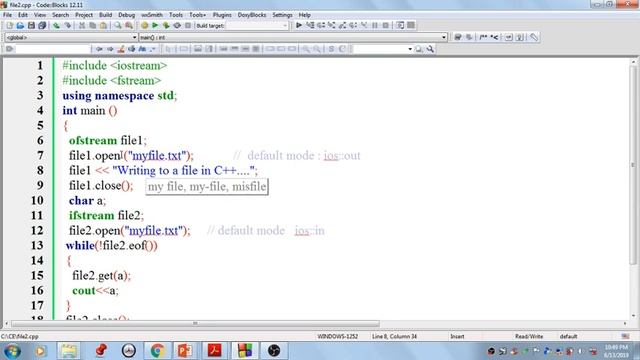Open the Windows Start button
640x360 pixels.
coord(12,351)
